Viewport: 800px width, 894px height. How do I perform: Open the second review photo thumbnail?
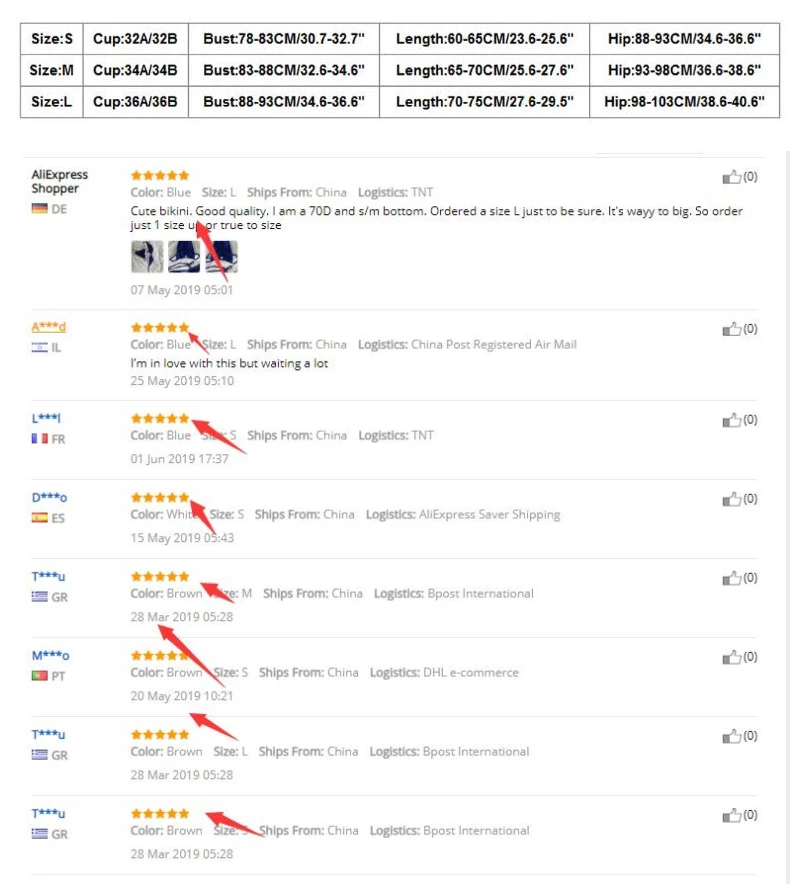pyautogui.click(x=184, y=257)
